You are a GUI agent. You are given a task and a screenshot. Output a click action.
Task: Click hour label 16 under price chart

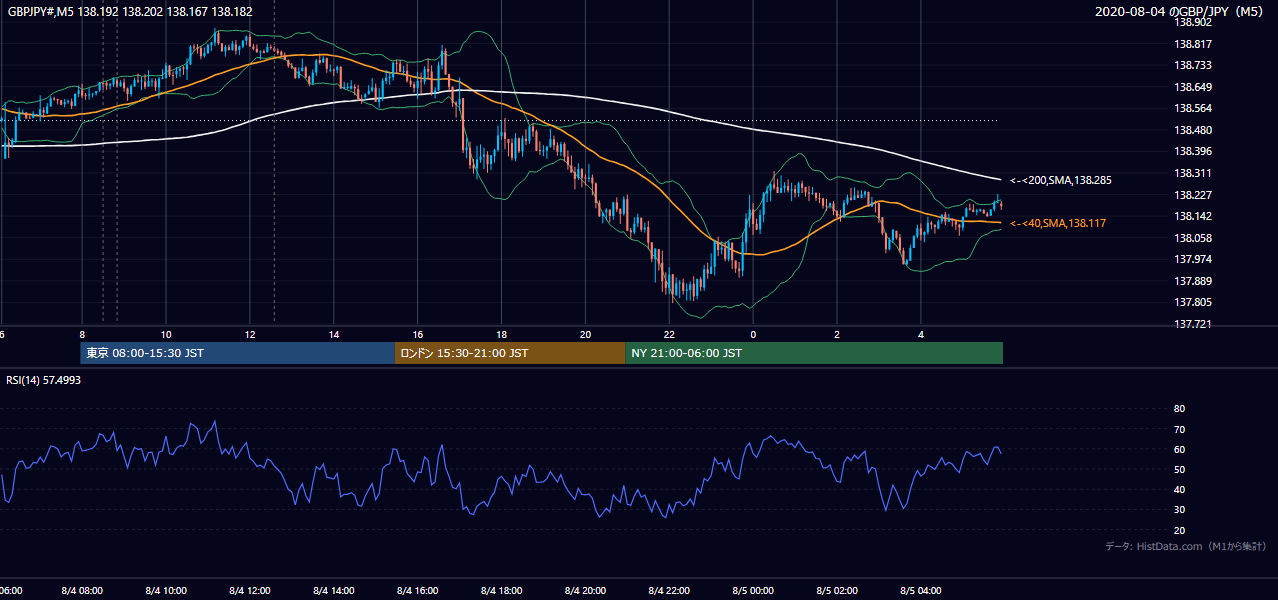coord(418,334)
